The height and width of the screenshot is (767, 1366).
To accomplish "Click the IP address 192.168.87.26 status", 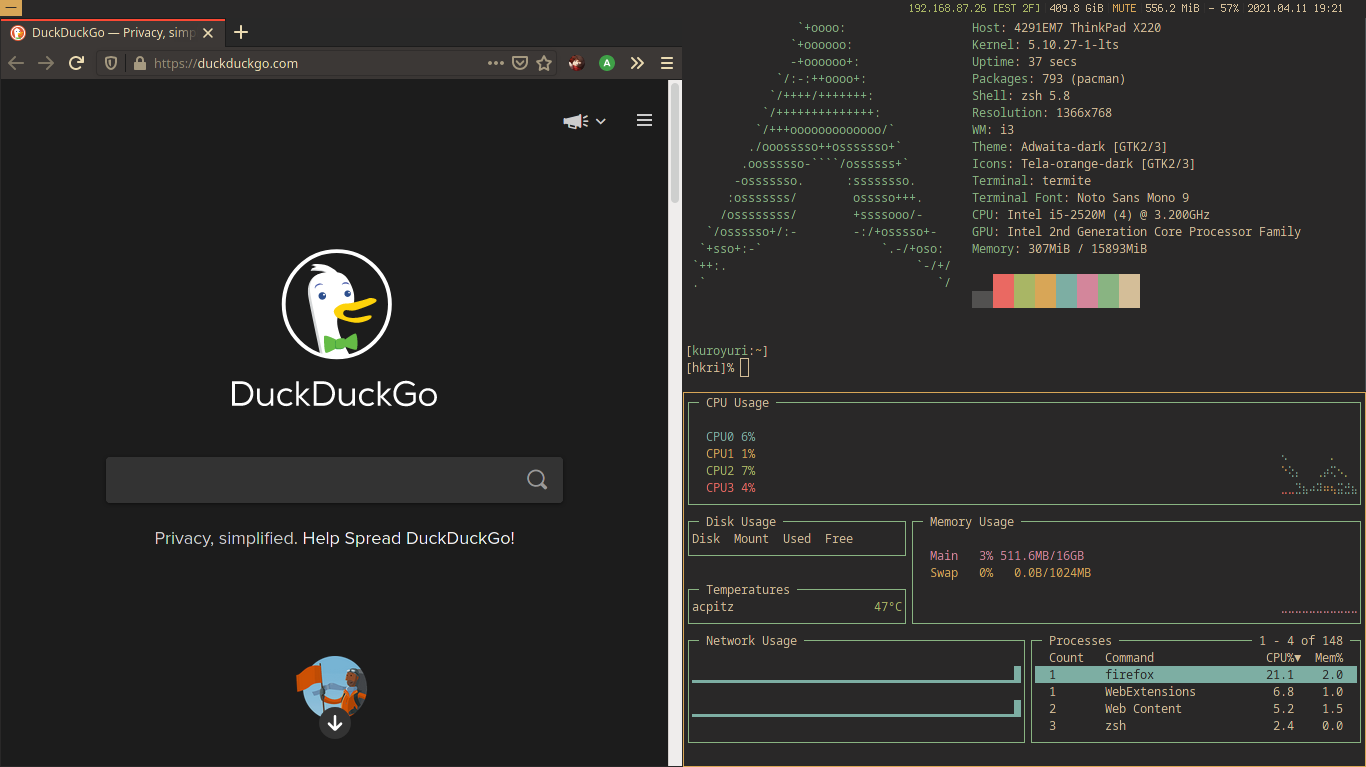I will (x=946, y=7).
